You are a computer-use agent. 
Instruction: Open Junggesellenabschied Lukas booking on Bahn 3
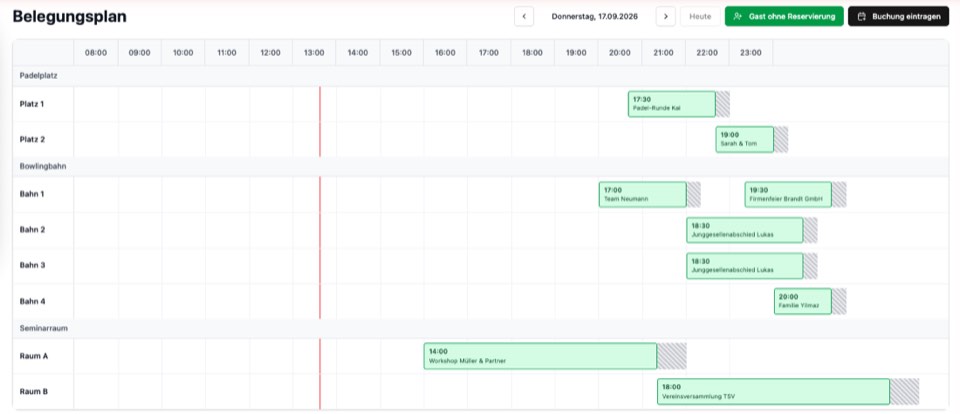click(744, 265)
